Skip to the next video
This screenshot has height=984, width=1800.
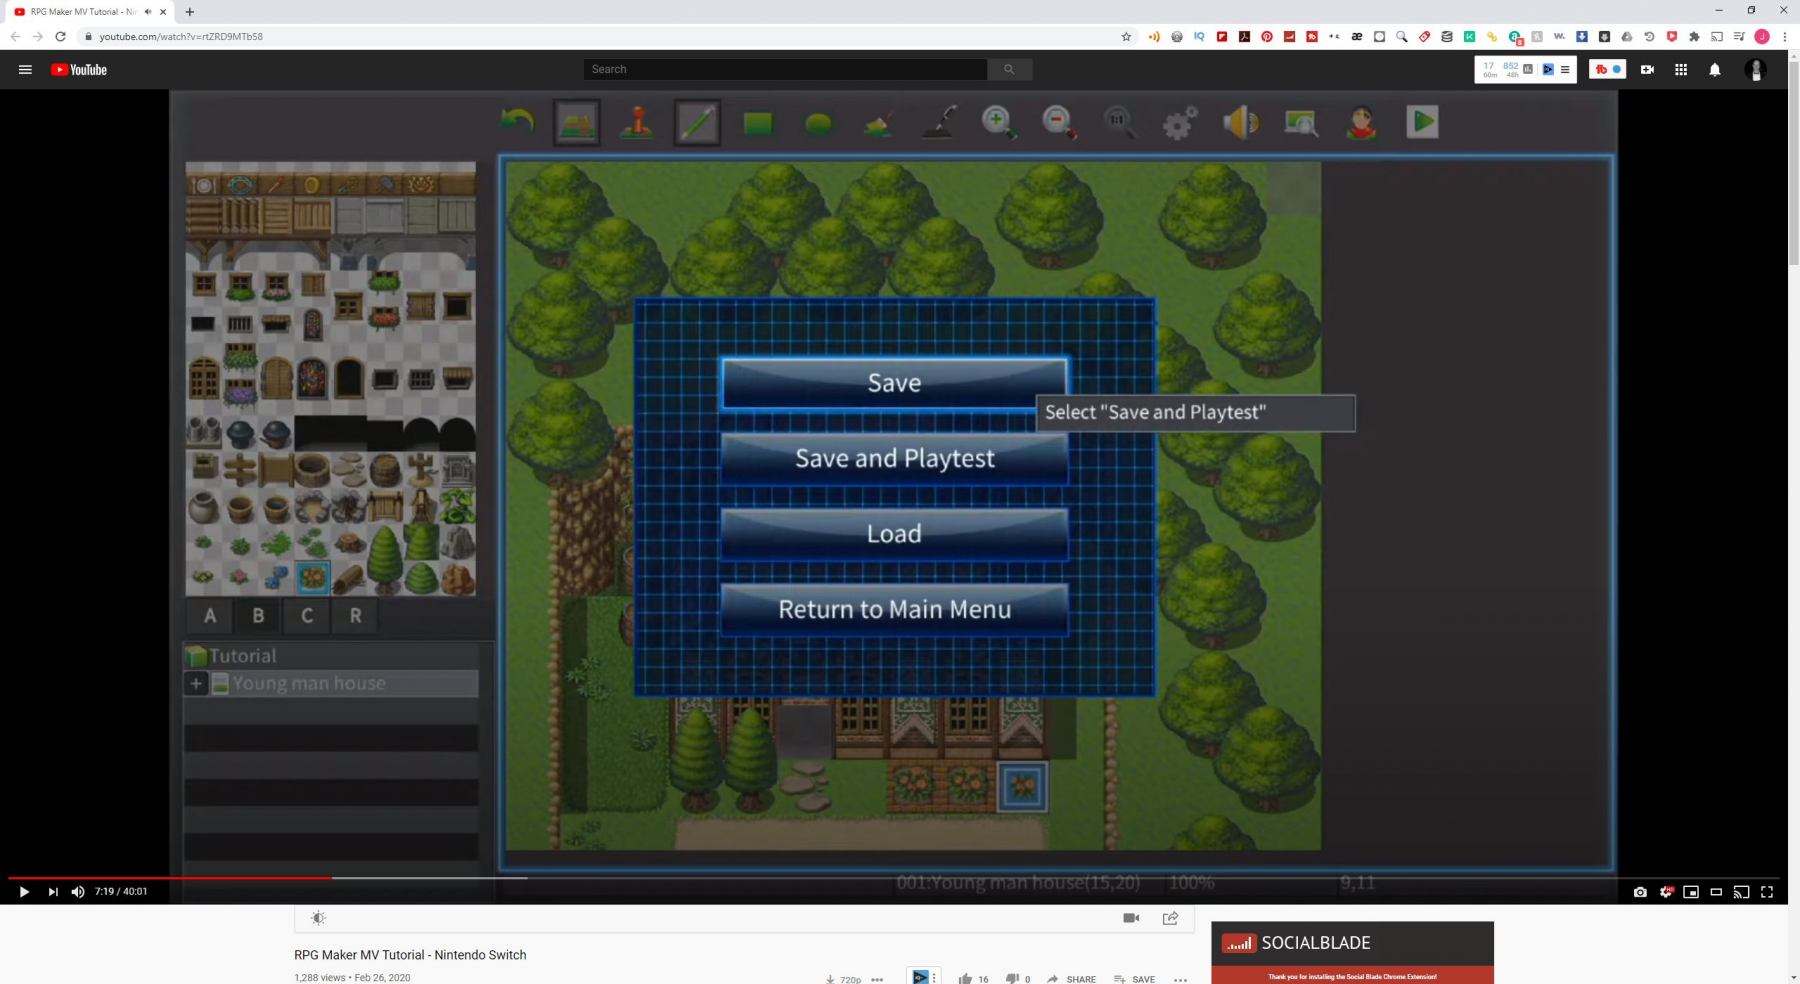[53, 892]
